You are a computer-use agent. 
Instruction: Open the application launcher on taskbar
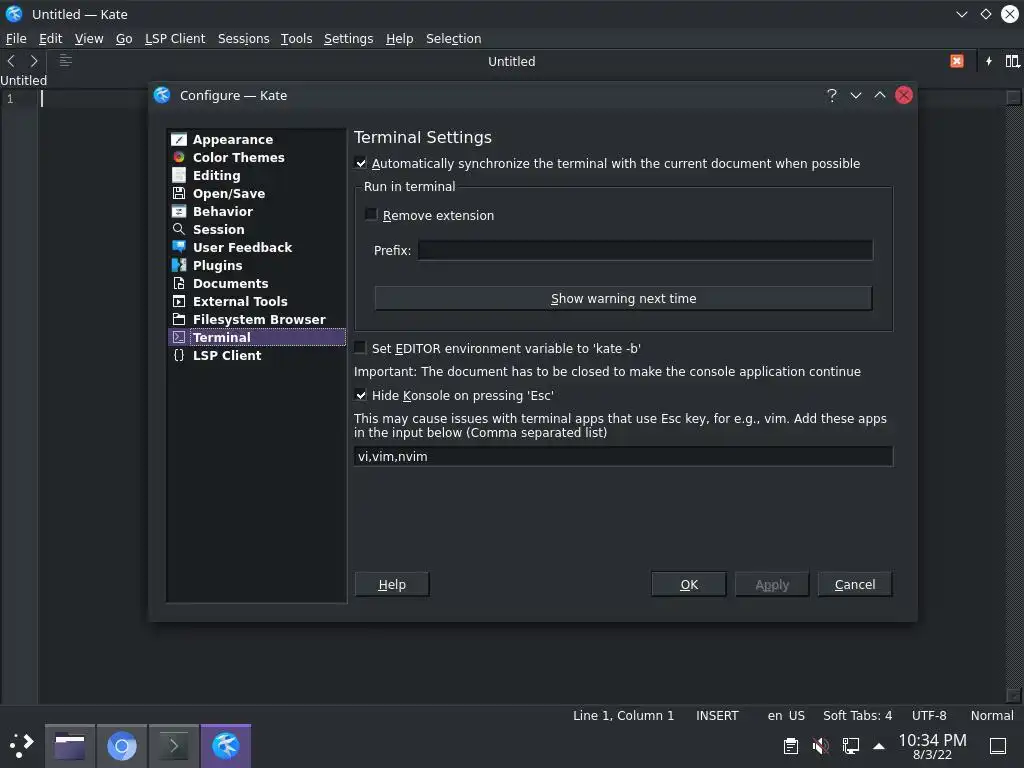coord(21,746)
